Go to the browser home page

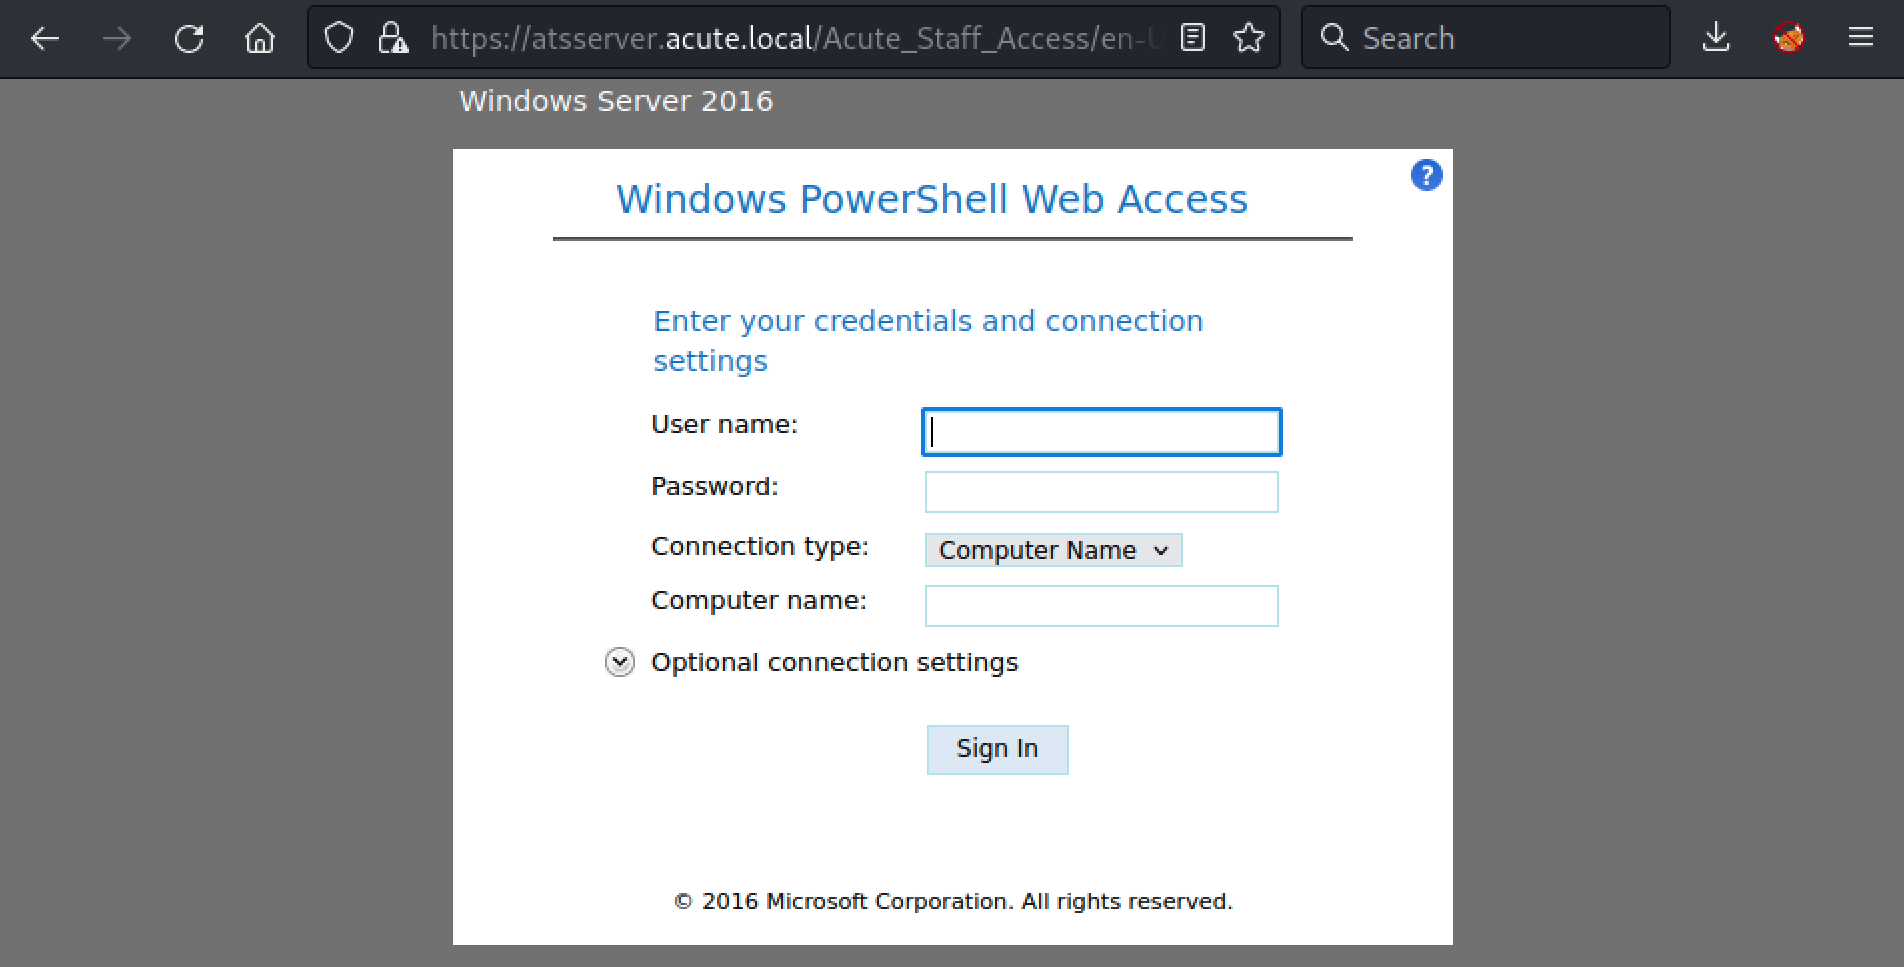click(260, 39)
